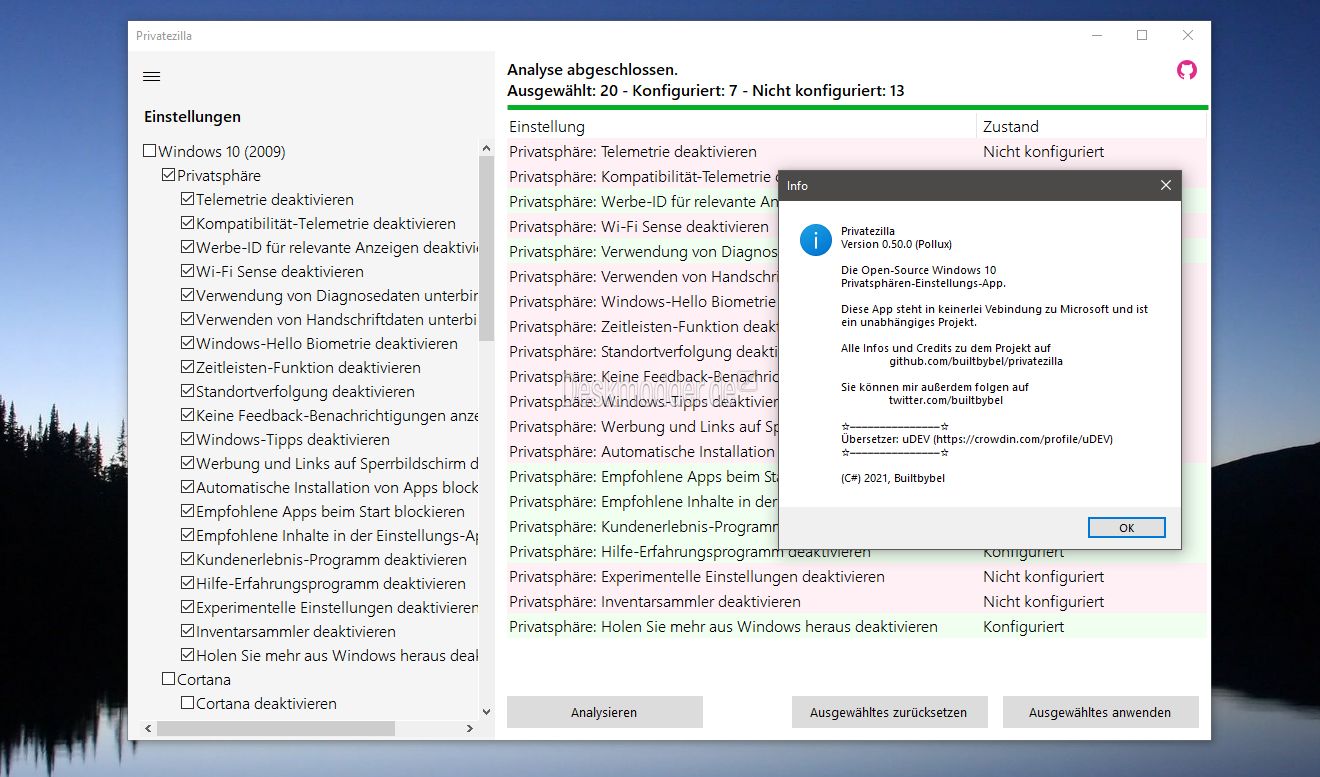
Task: Click the blue information icon in dialog
Action: point(816,240)
